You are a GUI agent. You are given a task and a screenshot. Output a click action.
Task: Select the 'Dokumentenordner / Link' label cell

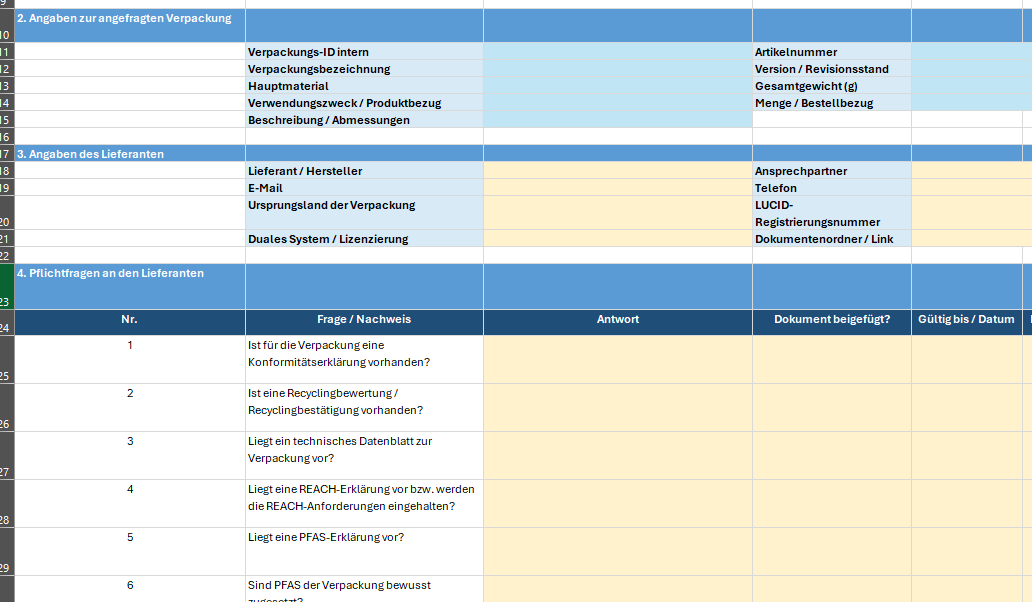pyautogui.click(x=832, y=239)
